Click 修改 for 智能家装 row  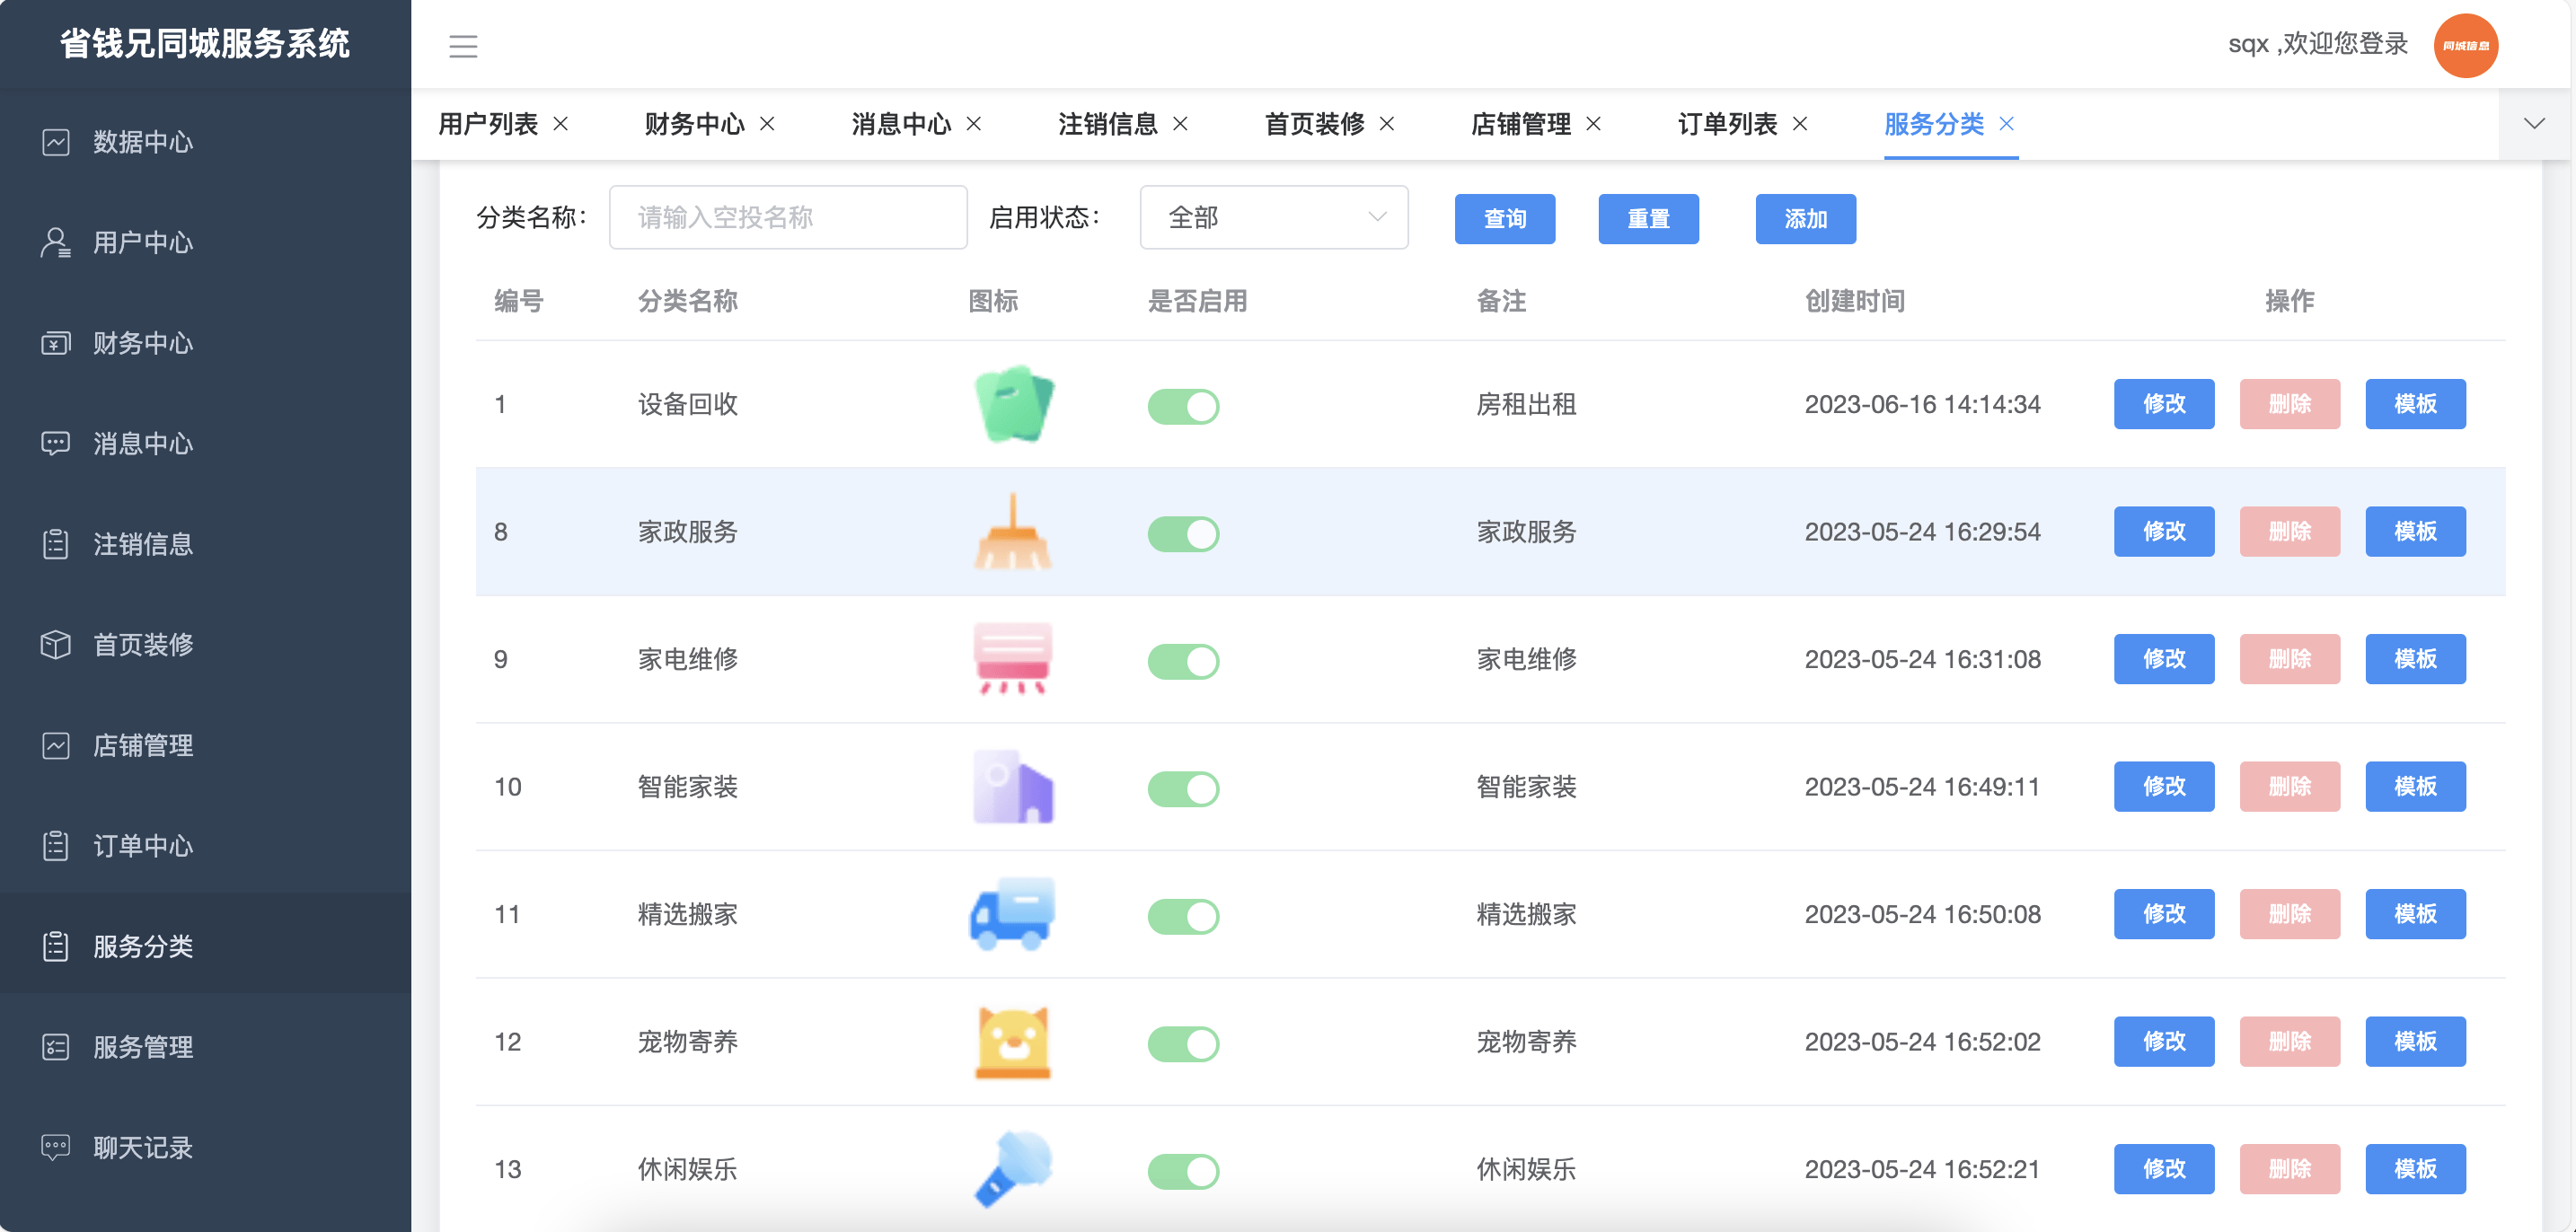pos(2164,786)
